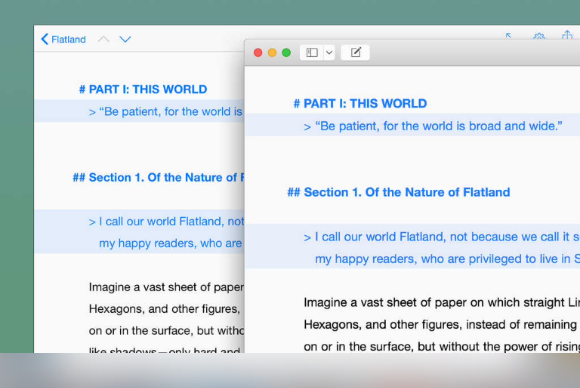Image resolution: width=580 pixels, height=388 pixels.
Task: Click the '# PART I: THIS WORLD' heading in the front window
Action: pyautogui.click(x=360, y=104)
